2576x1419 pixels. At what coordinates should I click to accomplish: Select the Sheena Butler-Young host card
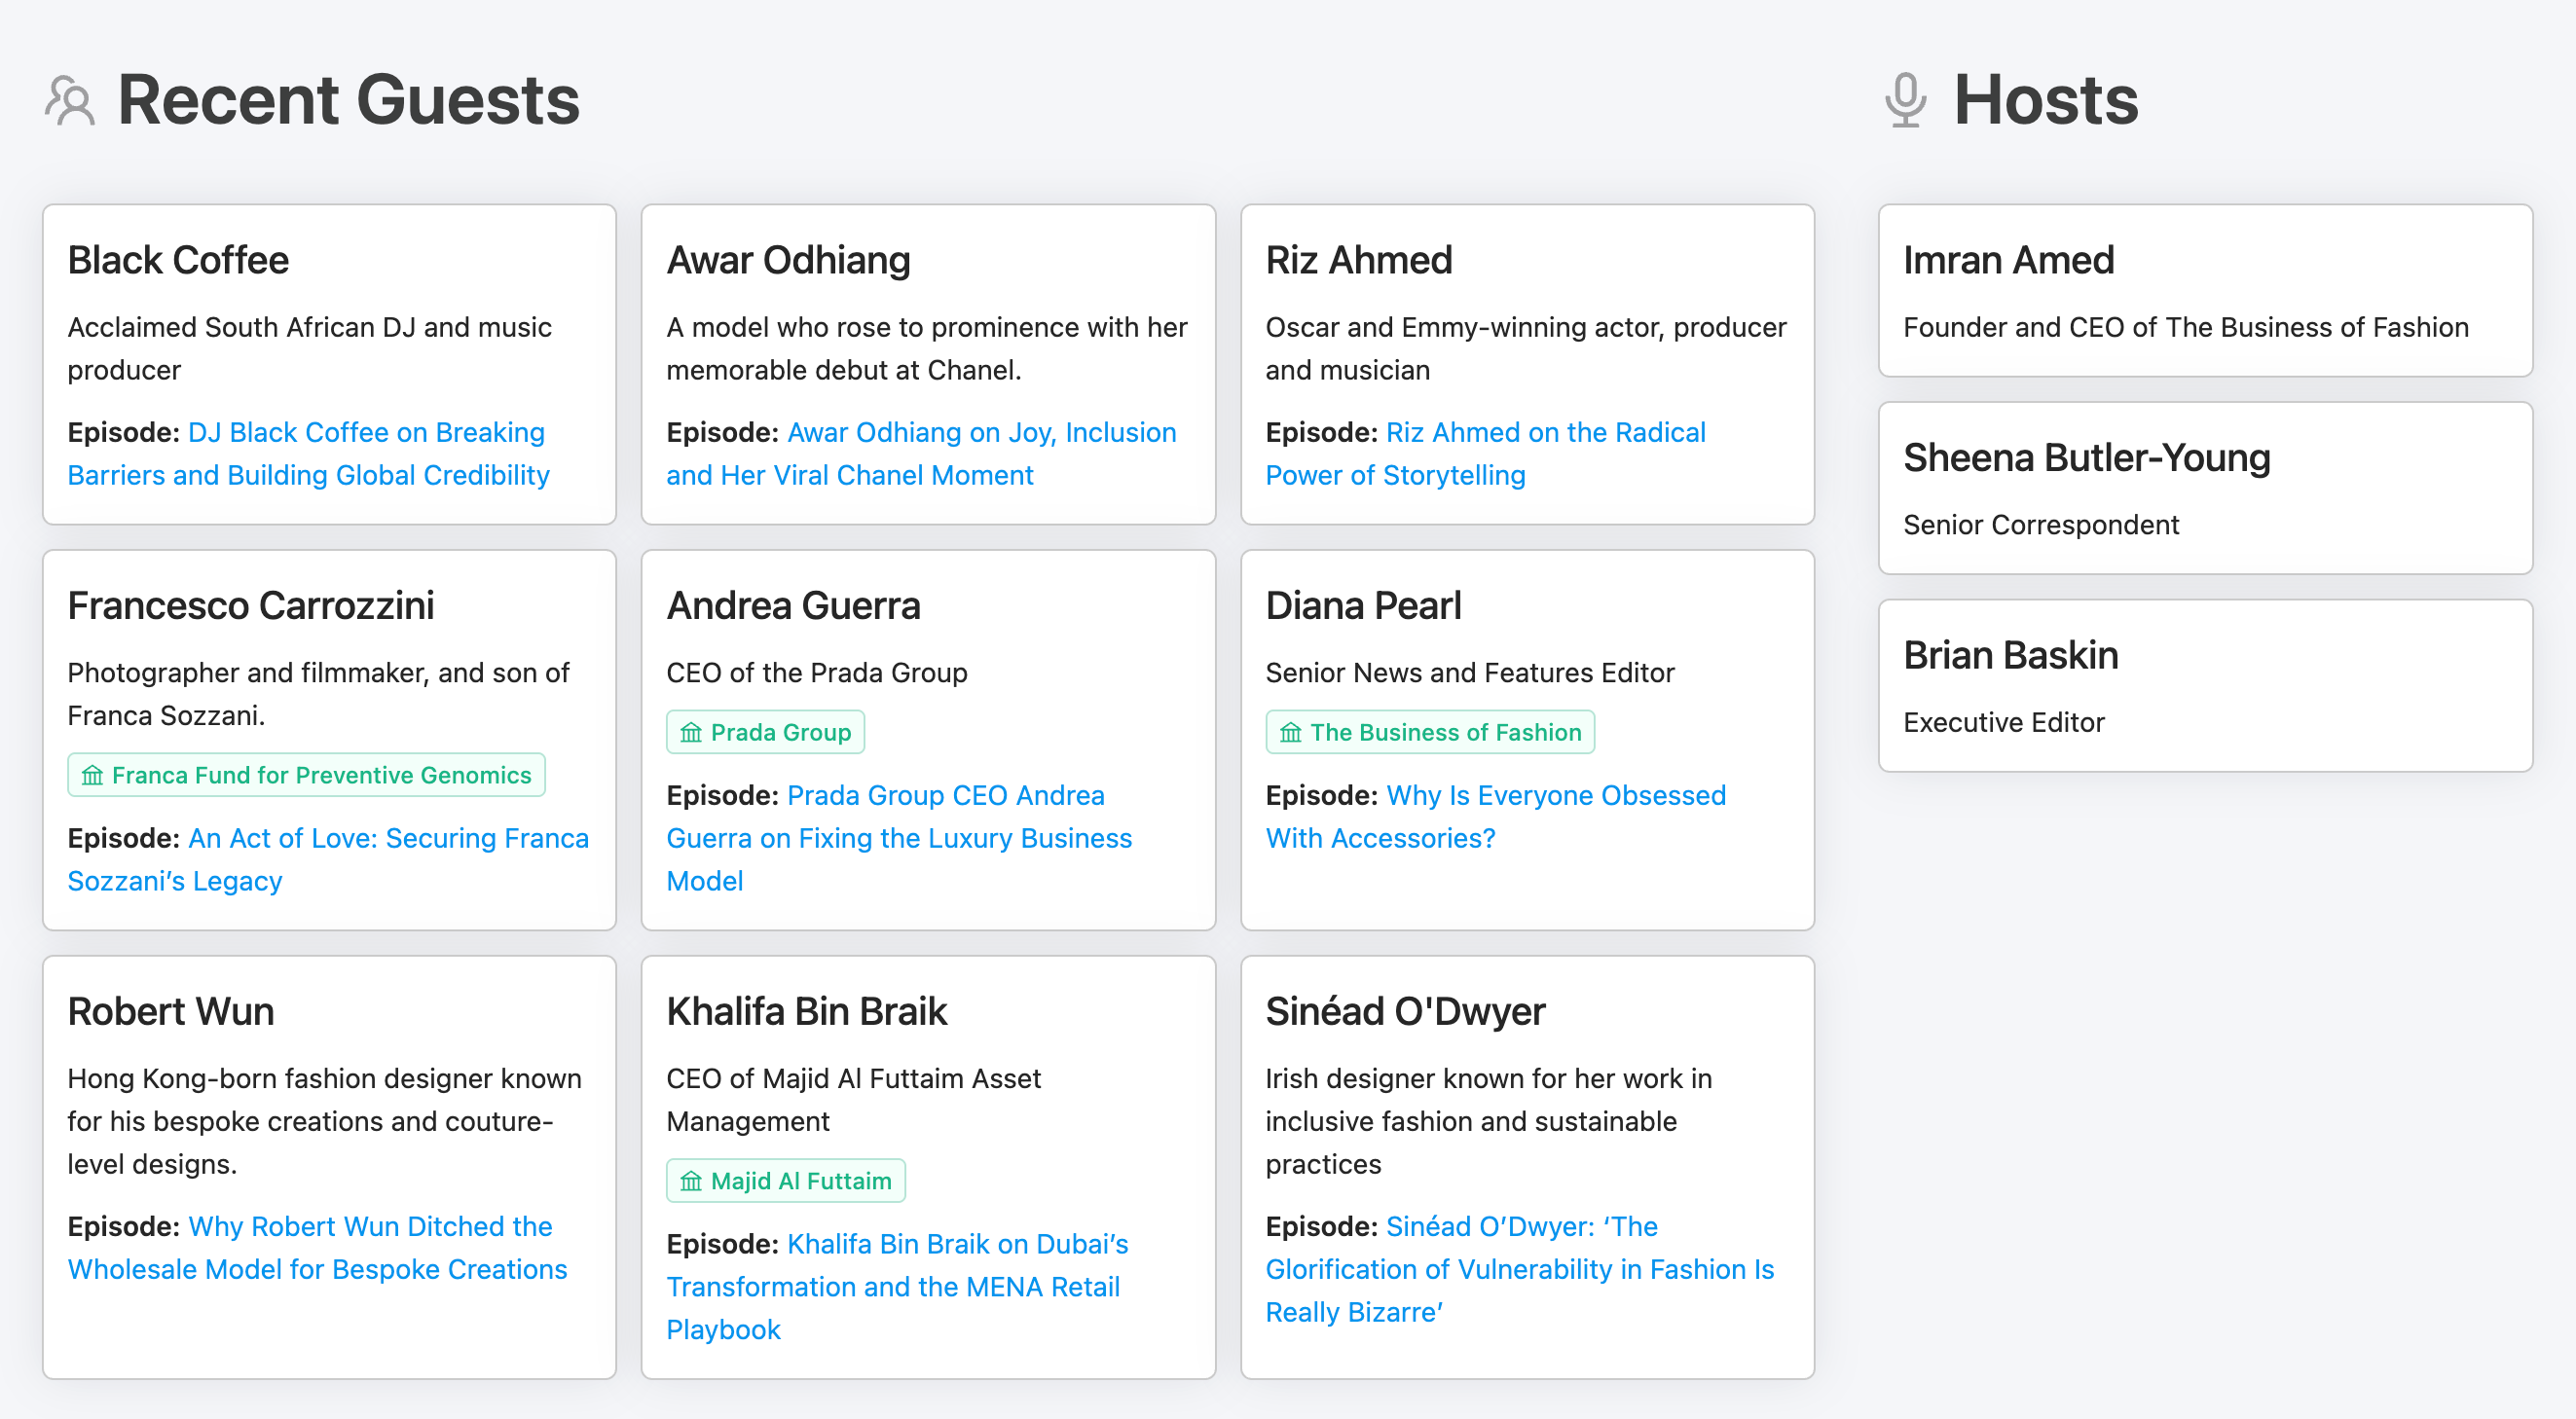(x=2204, y=488)
